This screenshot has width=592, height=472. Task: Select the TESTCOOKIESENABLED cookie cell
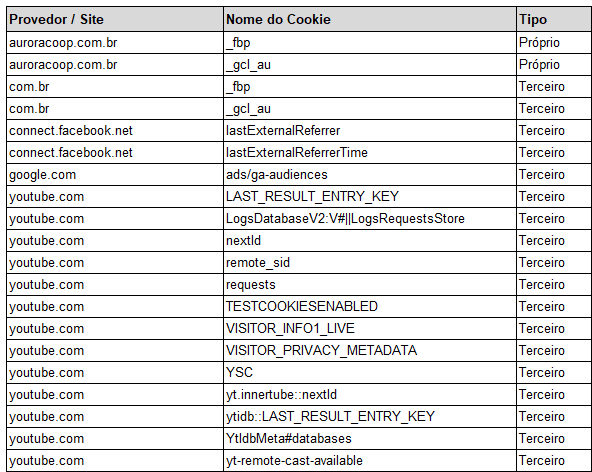[x=370, y=307]
